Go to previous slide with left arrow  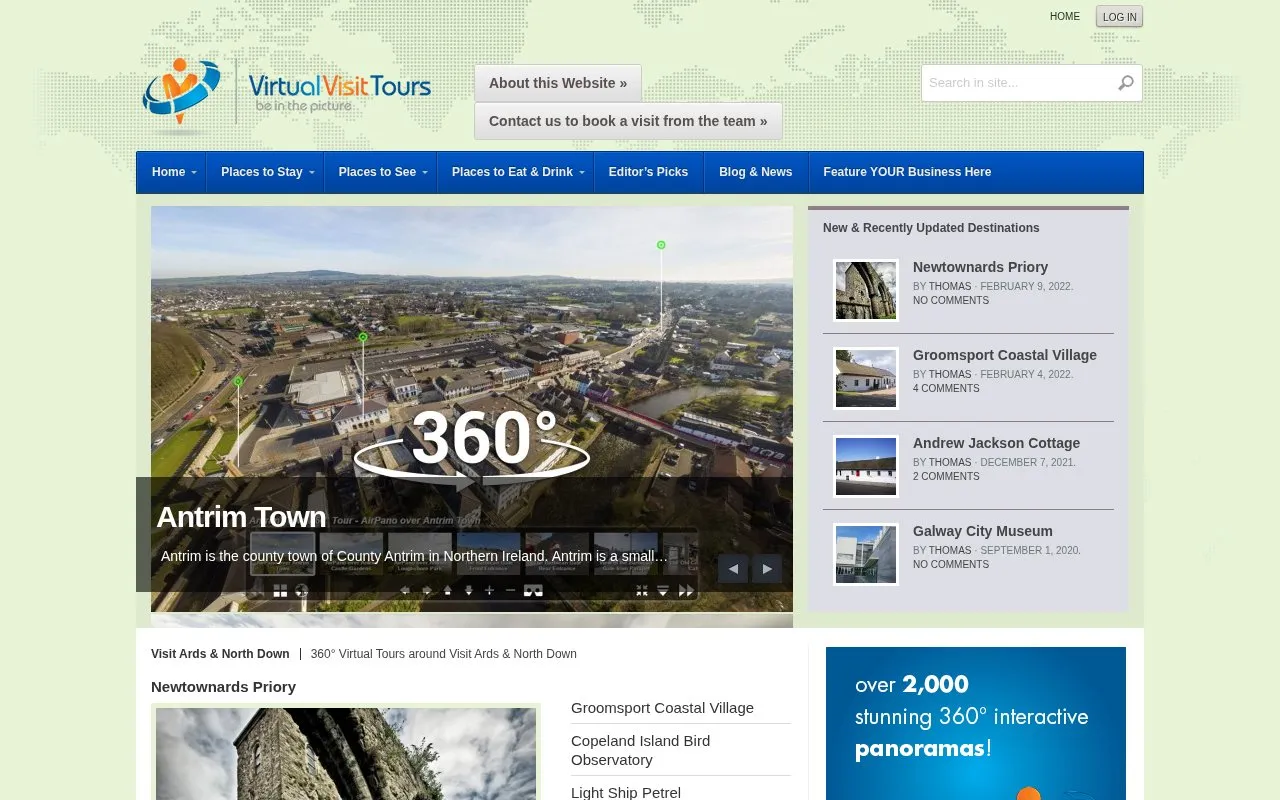(733, 569)
